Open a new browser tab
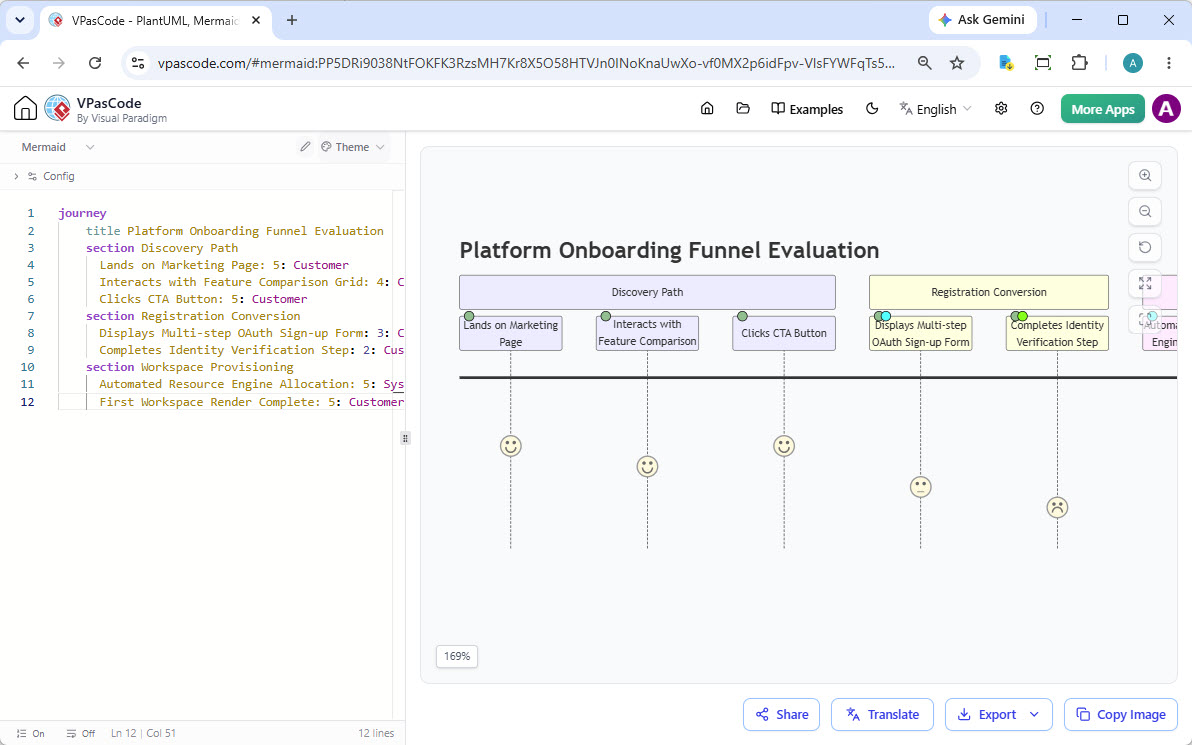1192x745 pixels. (292, 21)
